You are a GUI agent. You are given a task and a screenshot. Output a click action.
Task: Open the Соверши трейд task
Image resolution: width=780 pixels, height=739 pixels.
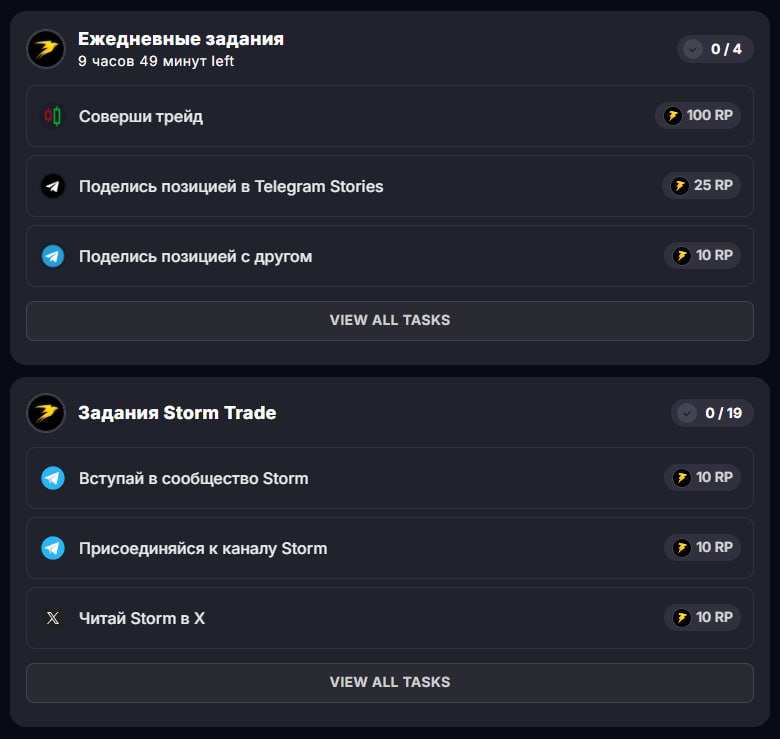[140, 116]
